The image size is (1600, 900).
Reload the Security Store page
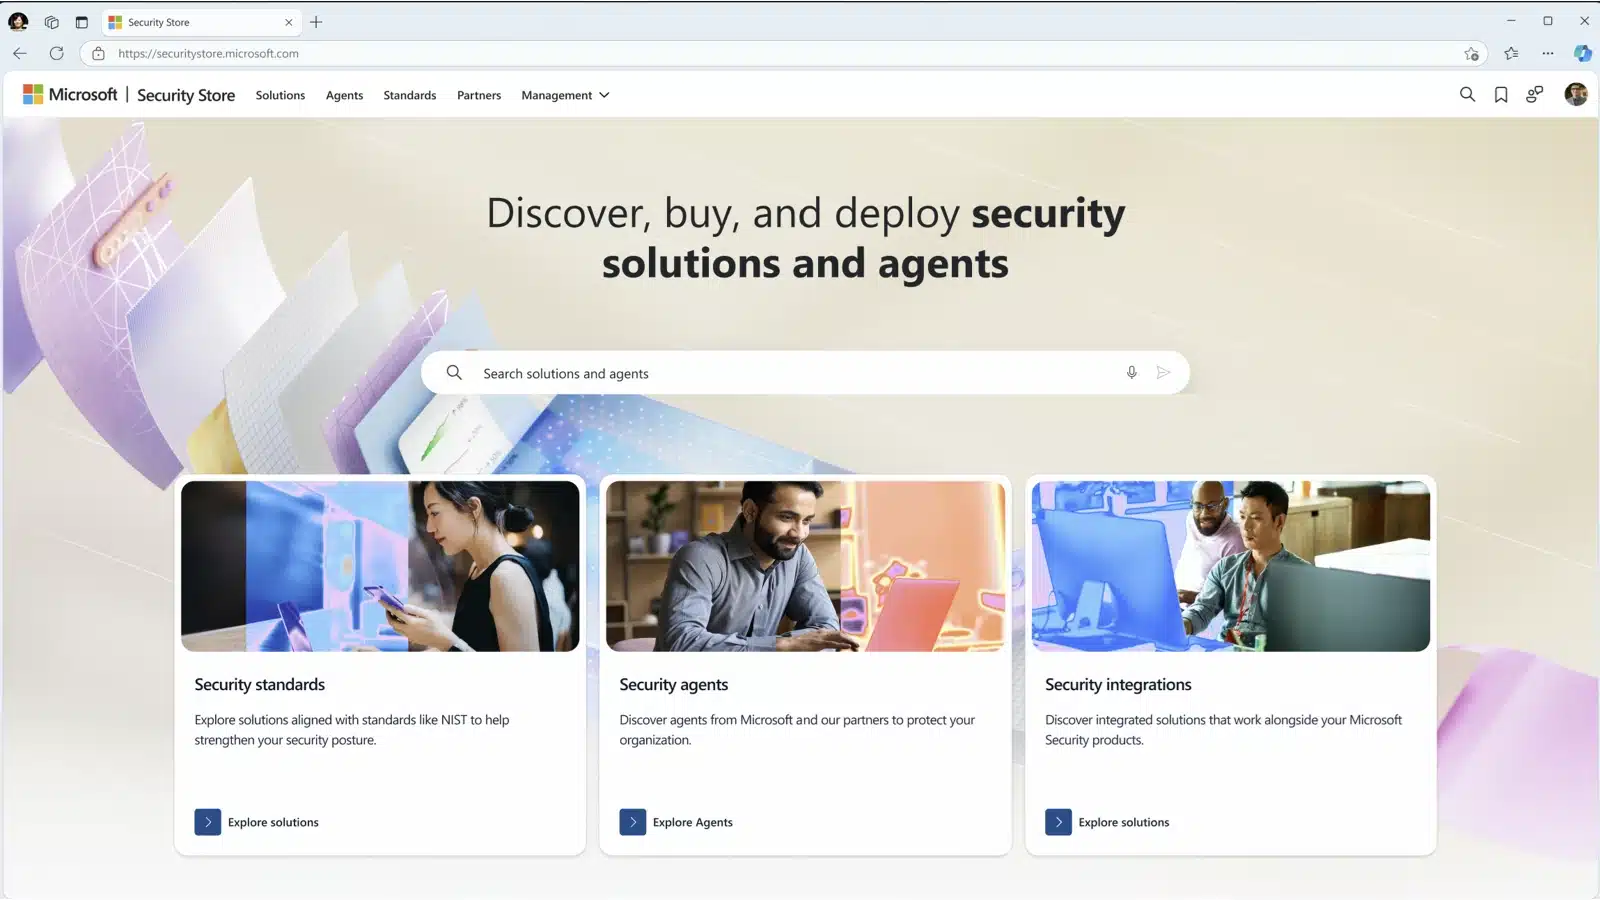click(x=56, y=53)
